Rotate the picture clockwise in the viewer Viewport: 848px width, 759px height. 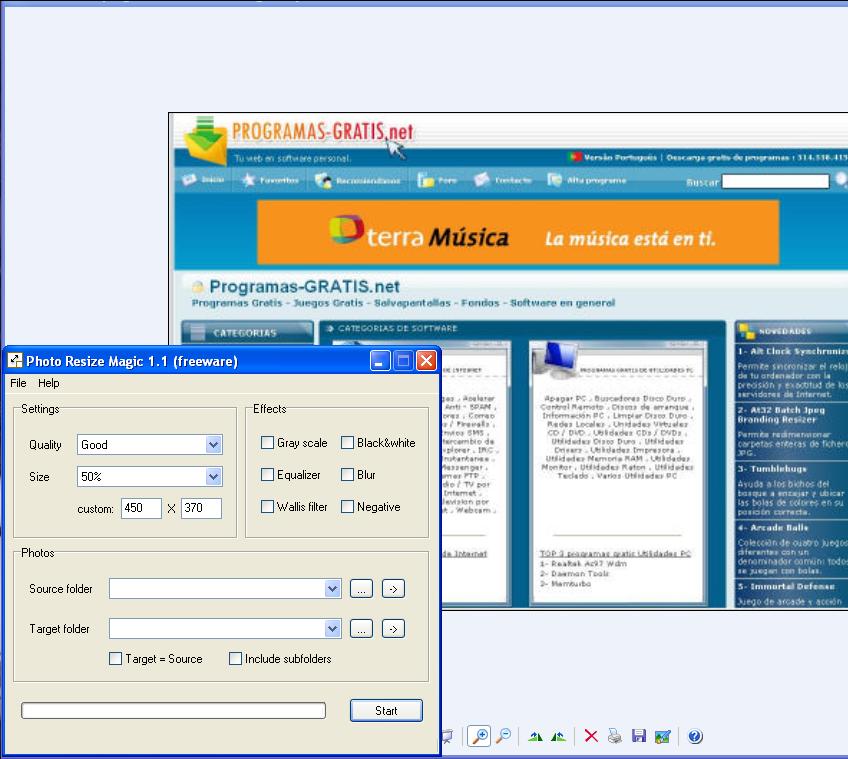click(535, 736)
